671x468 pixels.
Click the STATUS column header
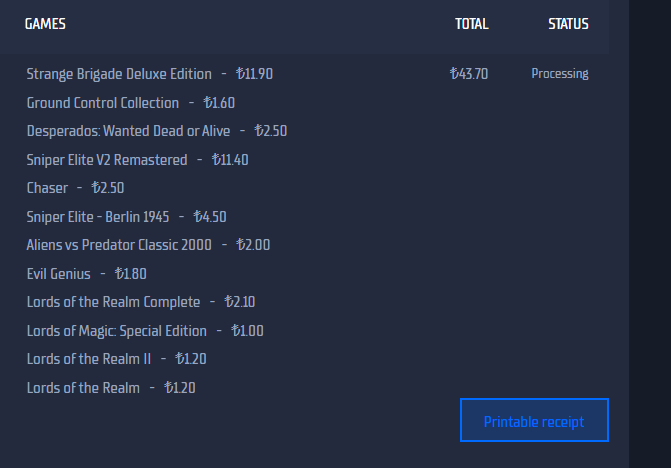[x=568, y=24]
